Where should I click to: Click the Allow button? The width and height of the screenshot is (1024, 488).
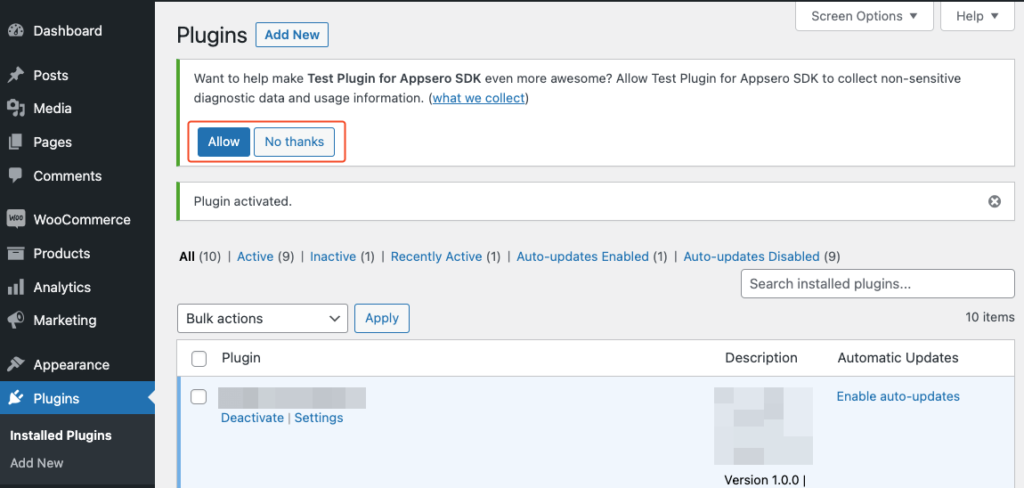[223, 142]
